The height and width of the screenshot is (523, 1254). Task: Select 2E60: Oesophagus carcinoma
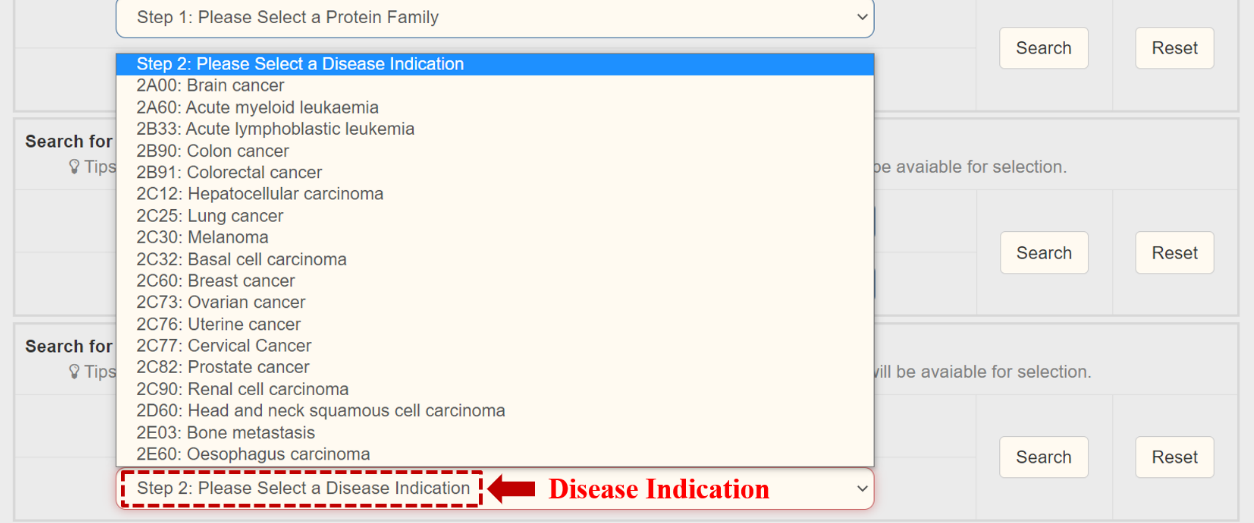tap(254, 454)
